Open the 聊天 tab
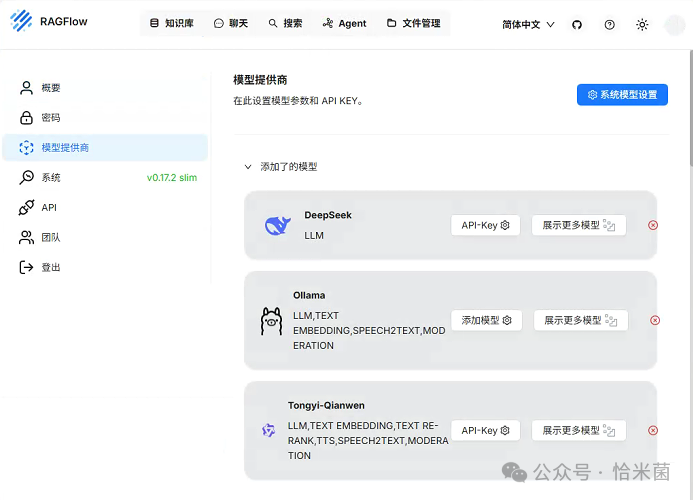Screen dimensions: 693x500 (231, 23)
